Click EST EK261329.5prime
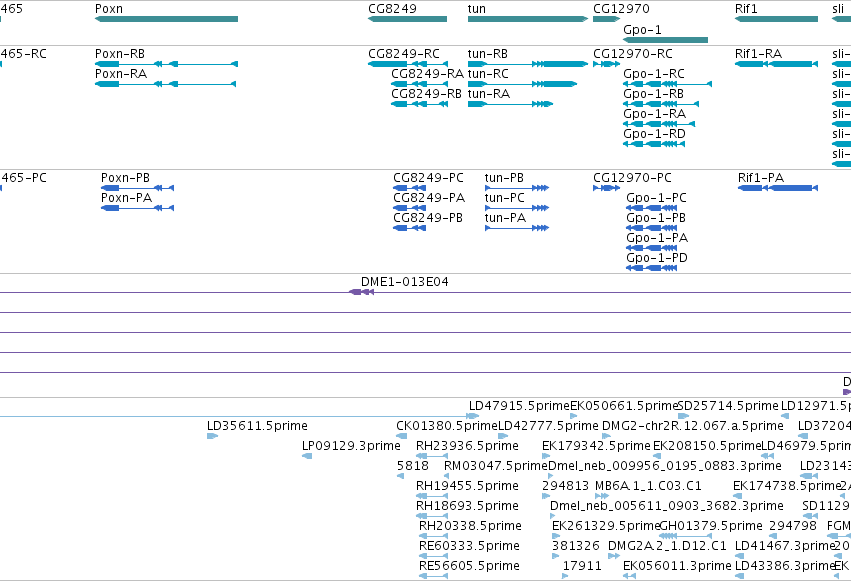Screen dimensions: 851x581 (x=556, y=537)
